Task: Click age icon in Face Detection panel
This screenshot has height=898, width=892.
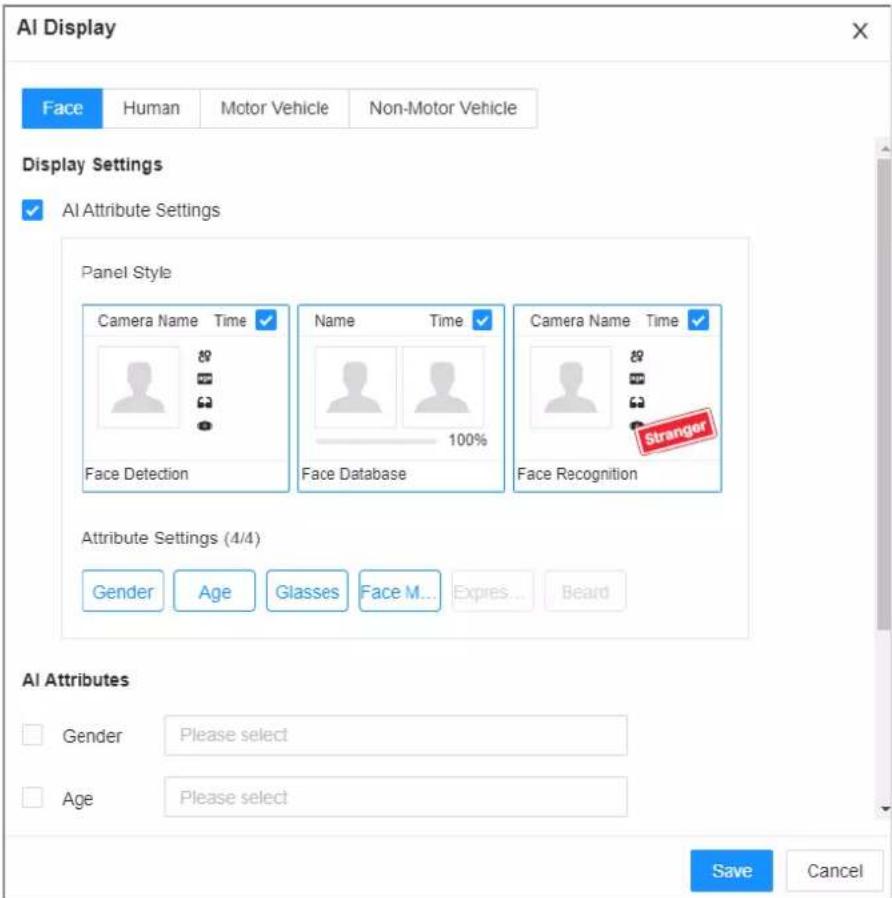Action: click(204, 379)
